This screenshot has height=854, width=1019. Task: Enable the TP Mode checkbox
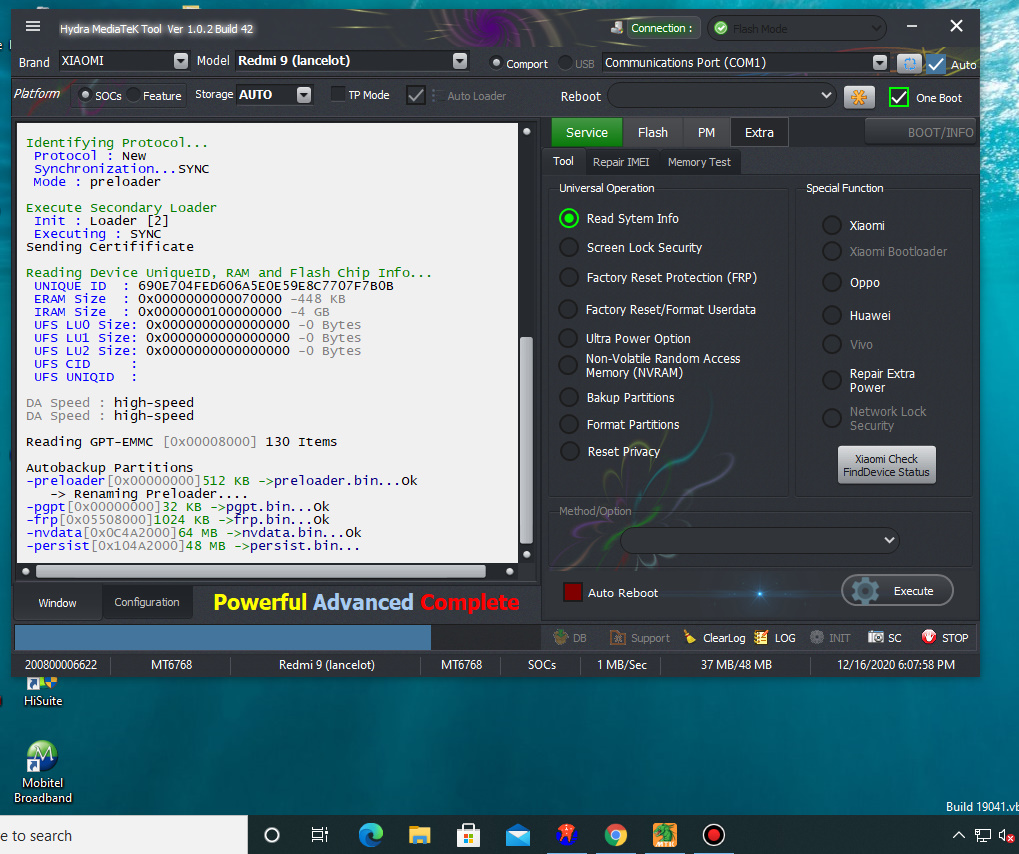click(338, 95)
